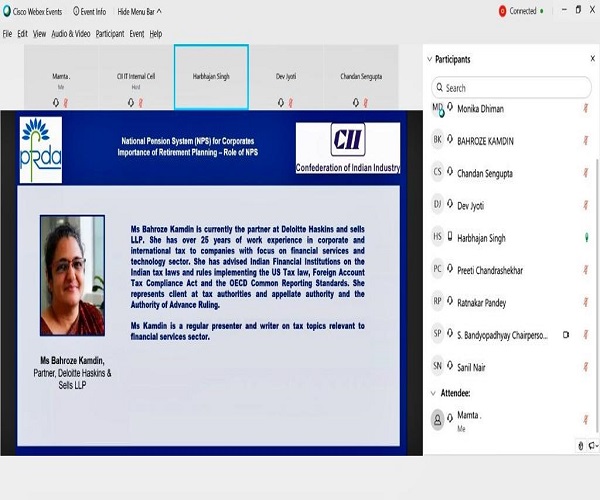600x500 pixels.
Task: Open the Help menu
Action: coord(156,34)
